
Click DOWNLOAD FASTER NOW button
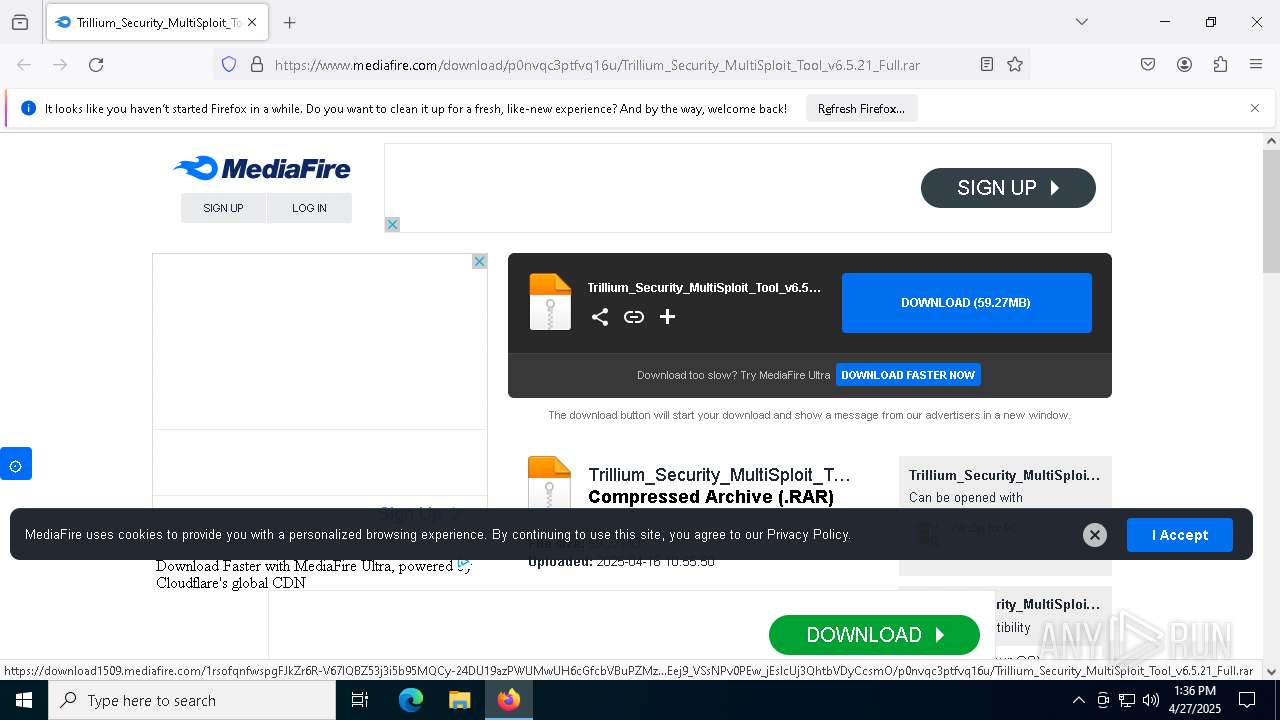click(908, 375)
